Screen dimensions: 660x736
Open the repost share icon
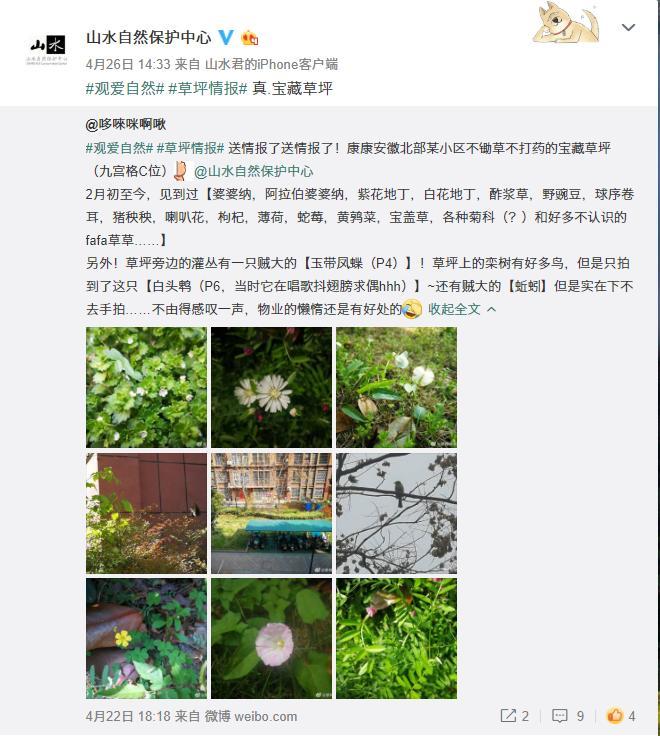[x=508, y=715]
